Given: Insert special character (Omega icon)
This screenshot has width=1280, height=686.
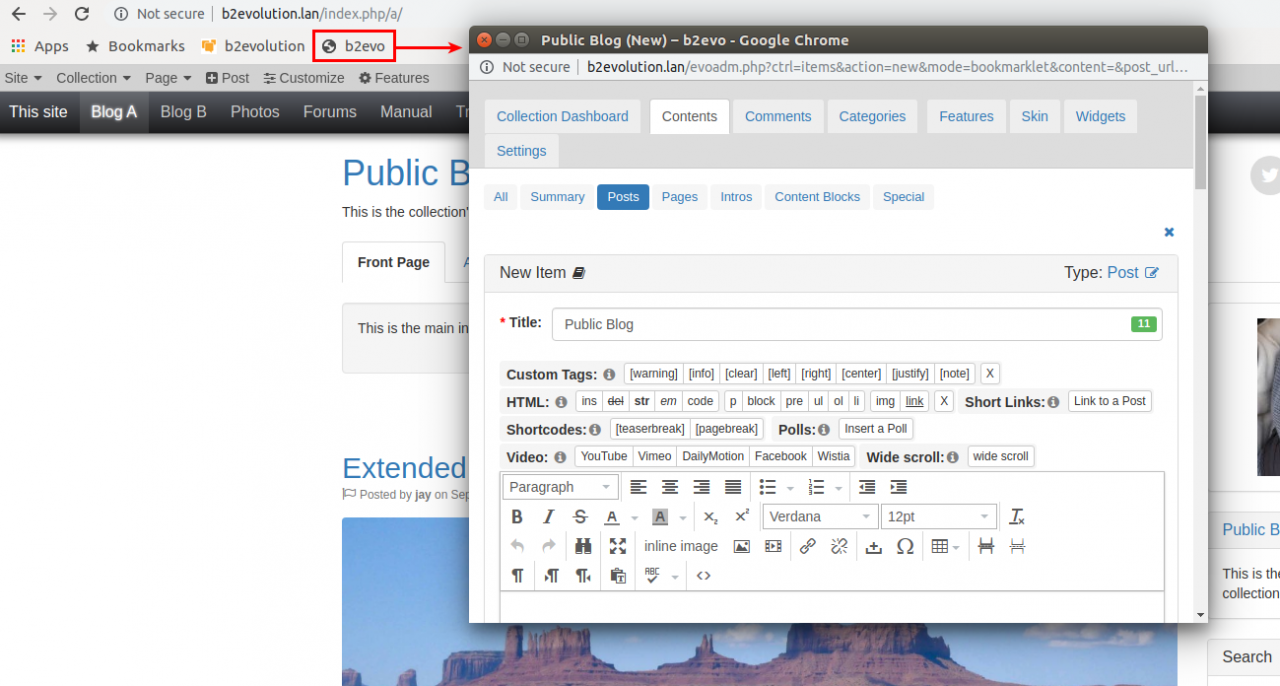Looking at the screenshot, I should [x=905, y=546].
